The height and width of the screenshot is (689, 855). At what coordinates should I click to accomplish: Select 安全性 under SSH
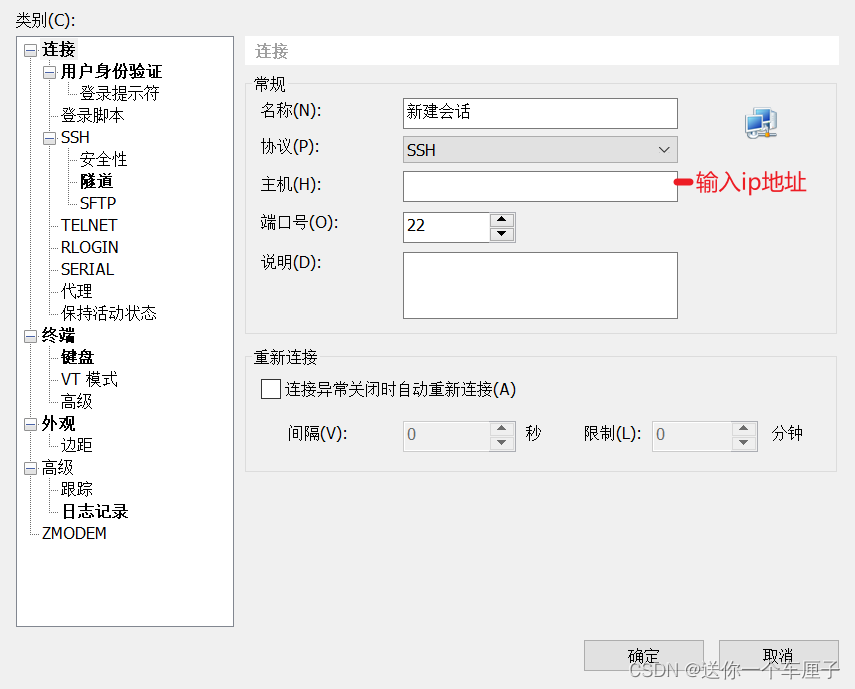(103, 159)
